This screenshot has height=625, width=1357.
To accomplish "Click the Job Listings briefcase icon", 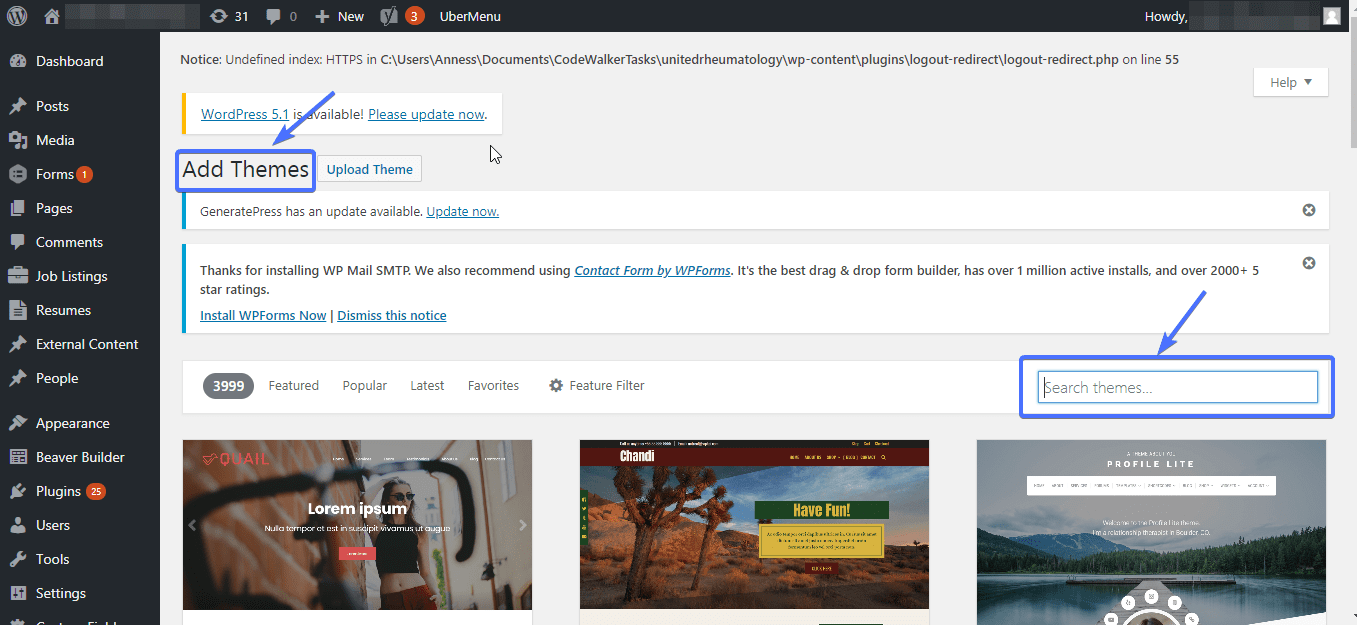I will coord(18,276).
